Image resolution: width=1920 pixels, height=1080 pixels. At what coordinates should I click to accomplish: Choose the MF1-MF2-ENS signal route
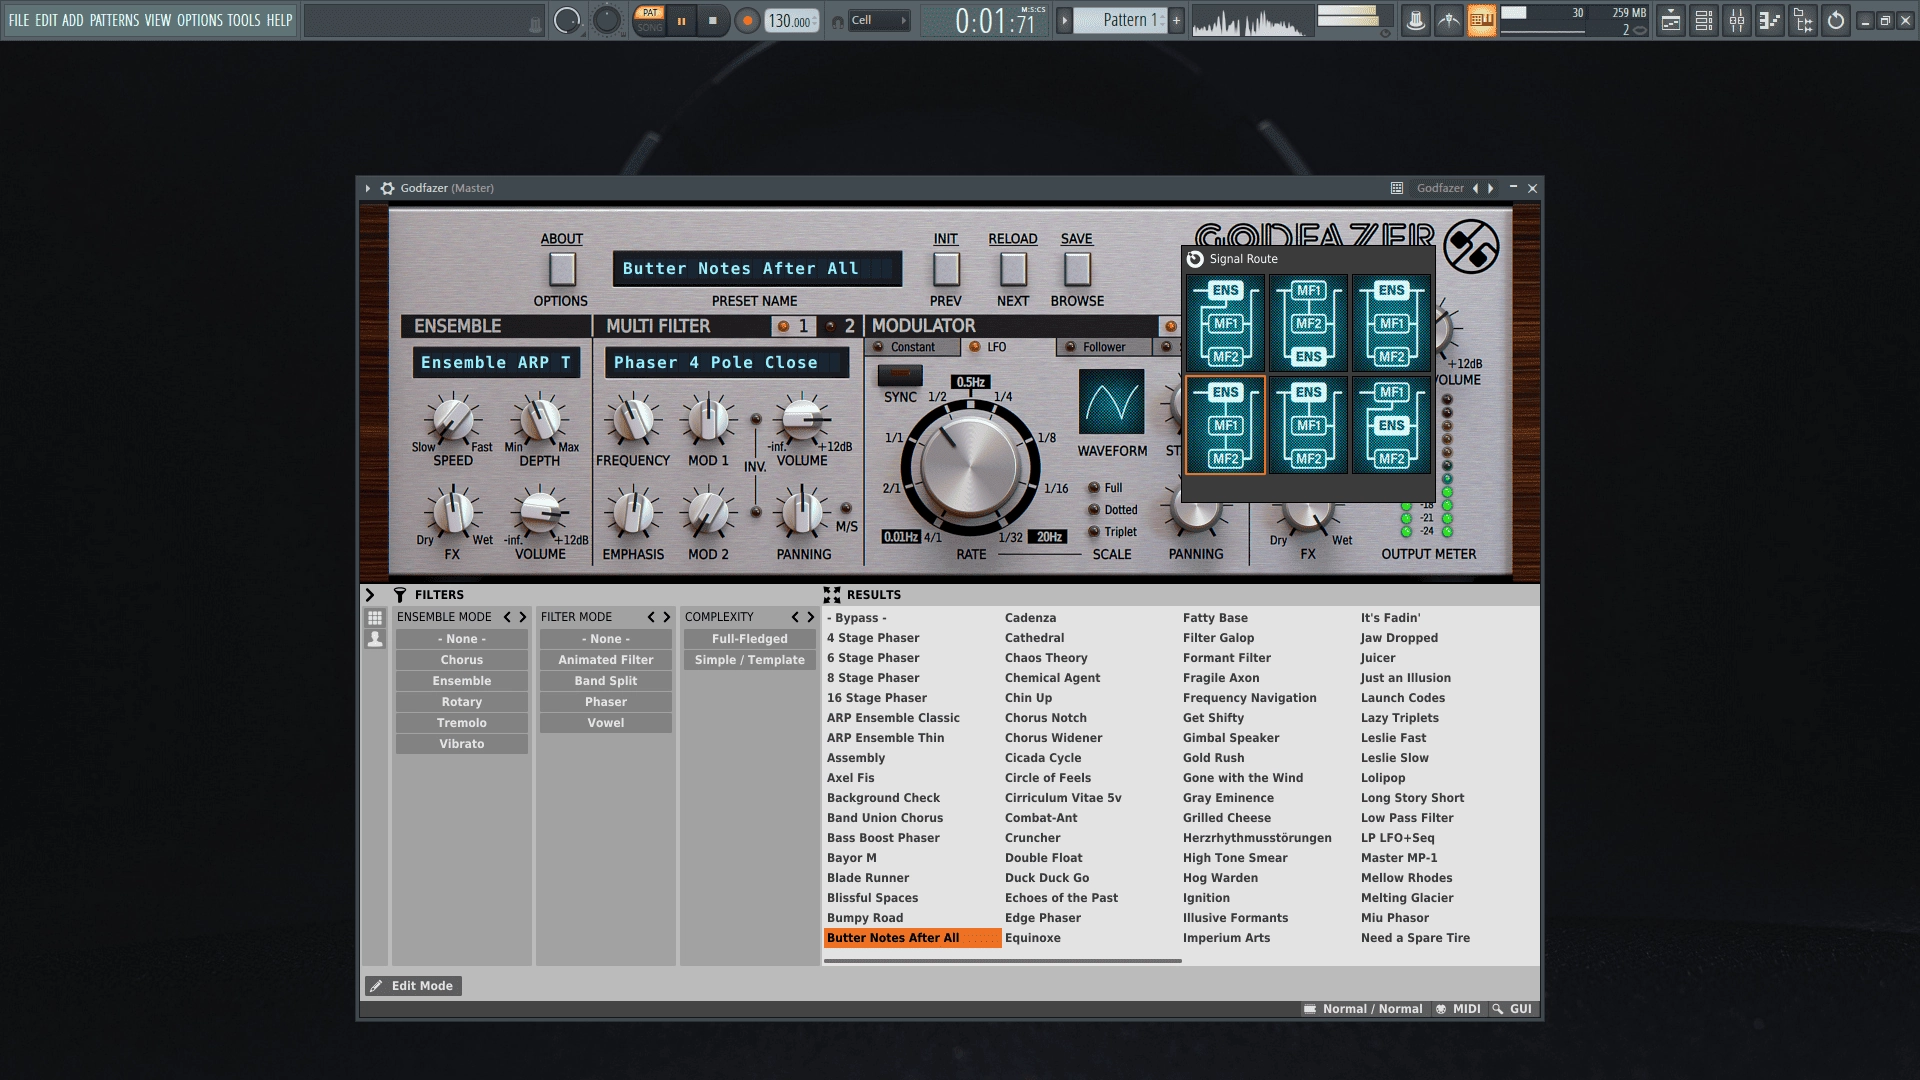tap(1308, 323)
